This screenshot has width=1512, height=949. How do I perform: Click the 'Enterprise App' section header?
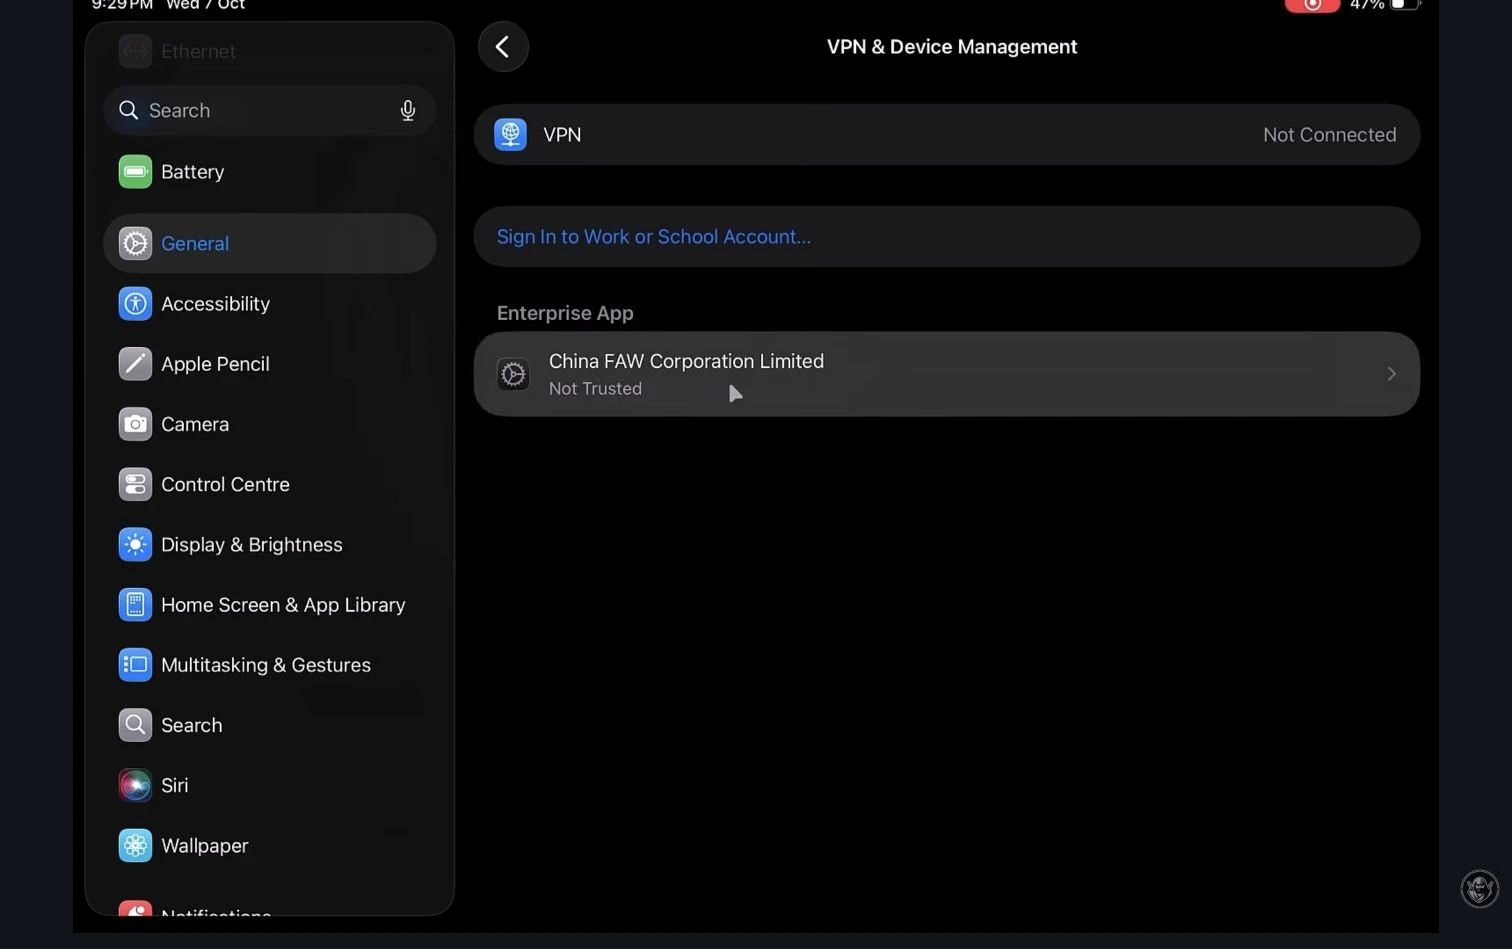click(x=565, y=313)
